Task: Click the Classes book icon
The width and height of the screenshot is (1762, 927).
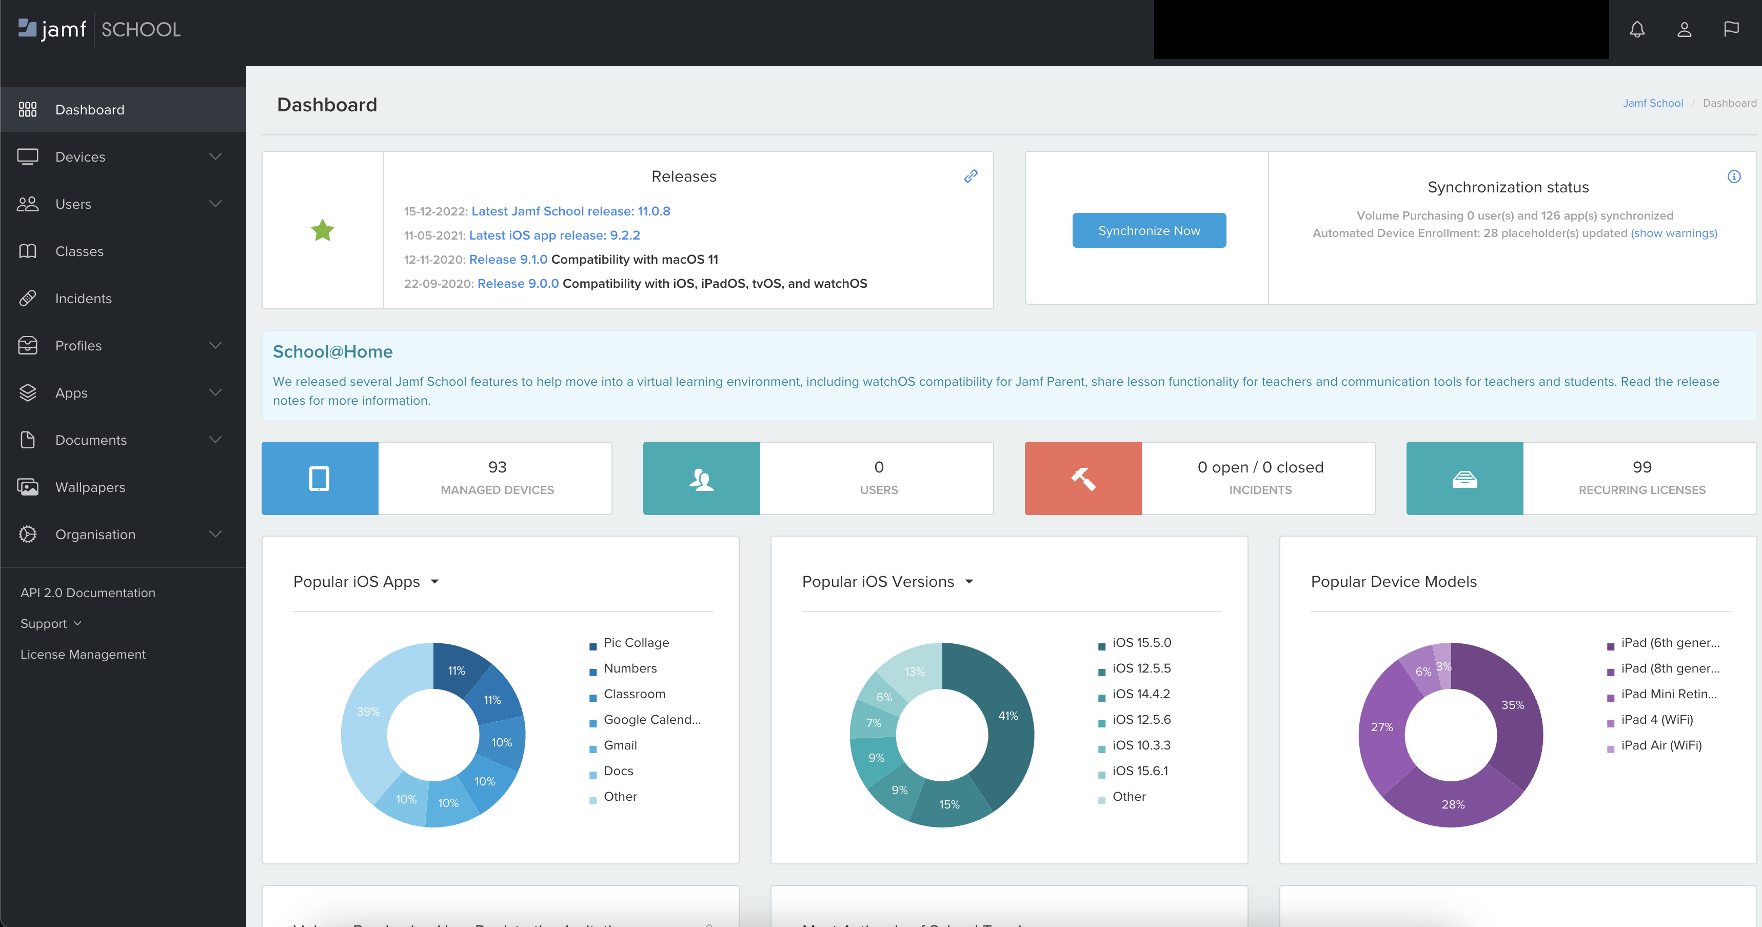Action: [28, 251]
